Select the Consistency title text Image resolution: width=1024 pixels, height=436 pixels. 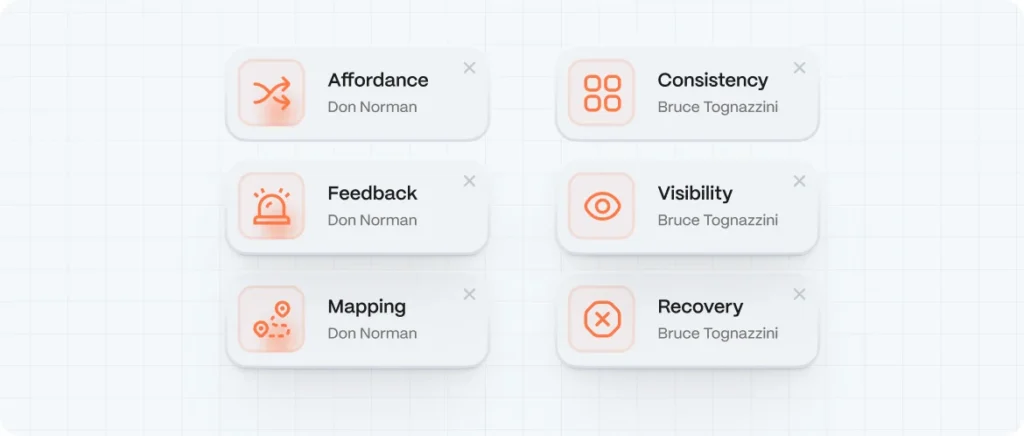point(712,80)
